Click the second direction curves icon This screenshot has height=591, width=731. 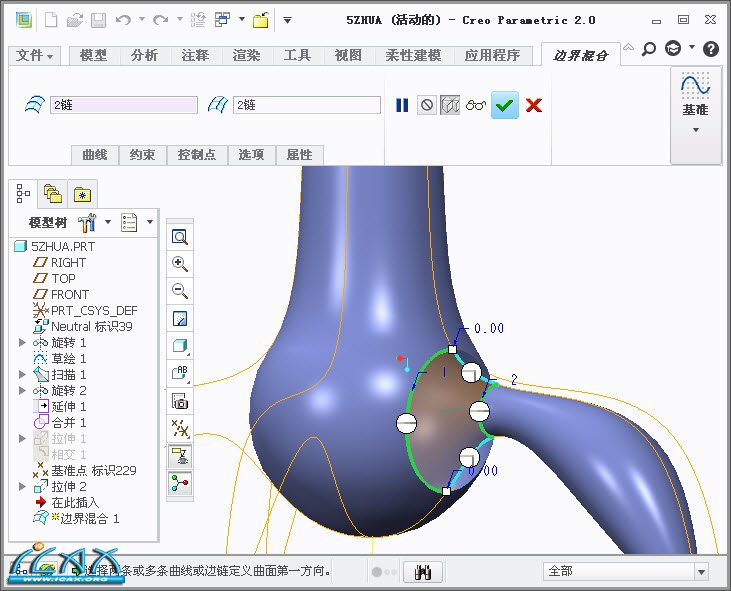[218, 104]
